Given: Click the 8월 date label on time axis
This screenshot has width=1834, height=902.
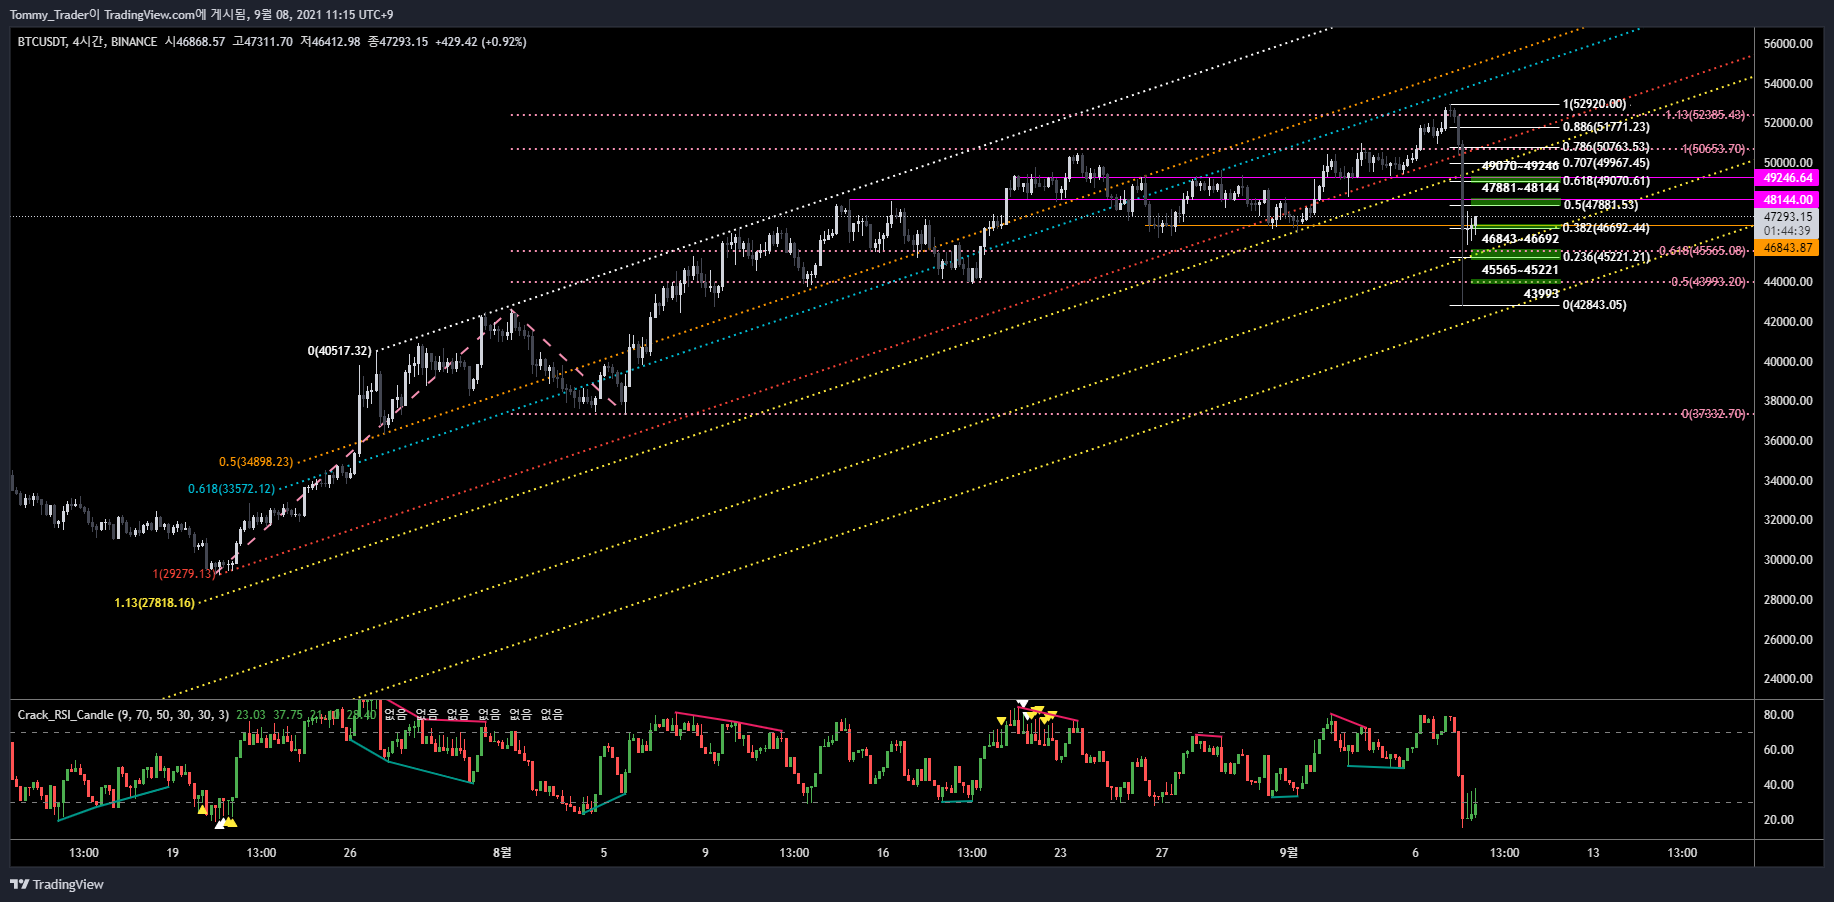Looking at the screenshot, I should pos(502,853).
